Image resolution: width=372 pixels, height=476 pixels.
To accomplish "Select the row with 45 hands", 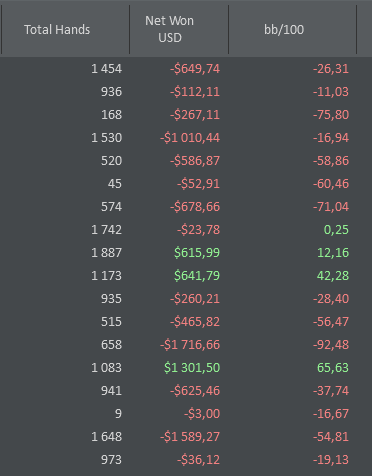I will click(x=186, y=184).
